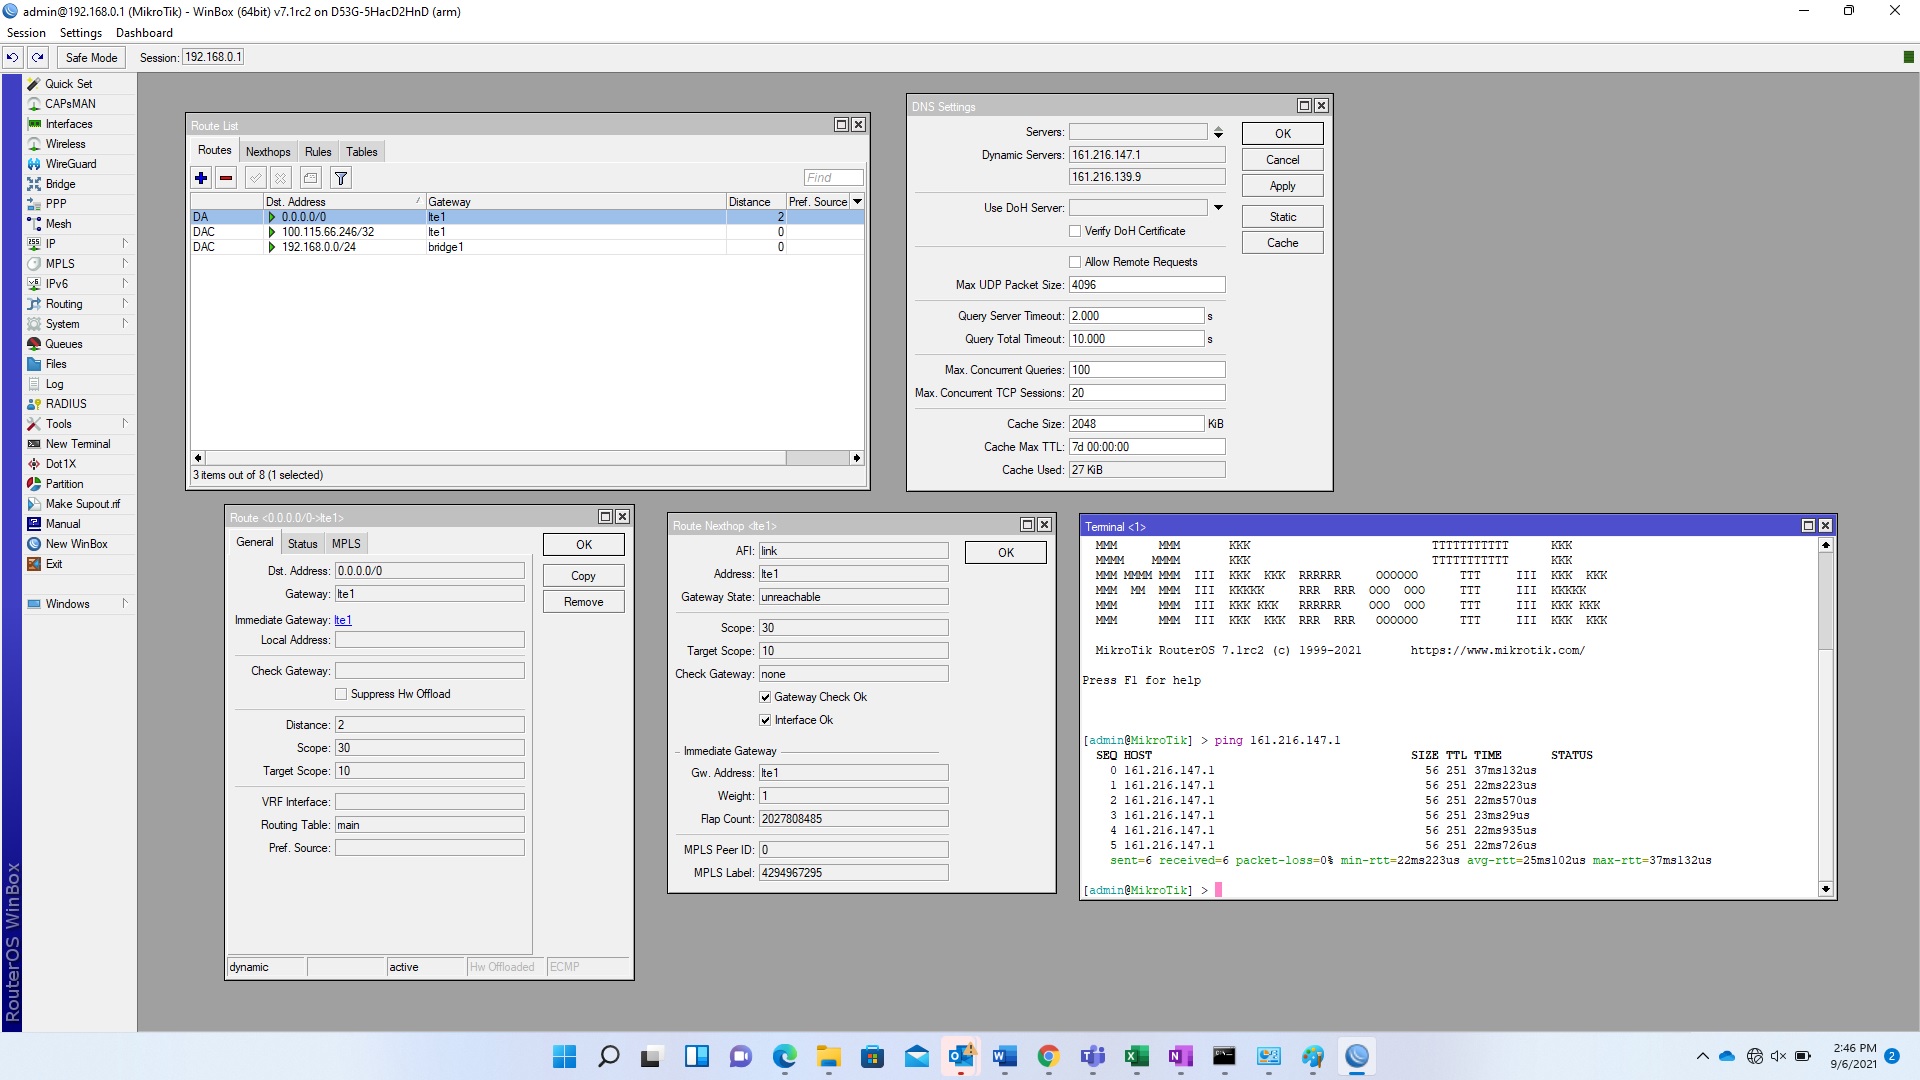Click the remove route minus icon
The image size is (1920, 1080).
pos(226,178)
